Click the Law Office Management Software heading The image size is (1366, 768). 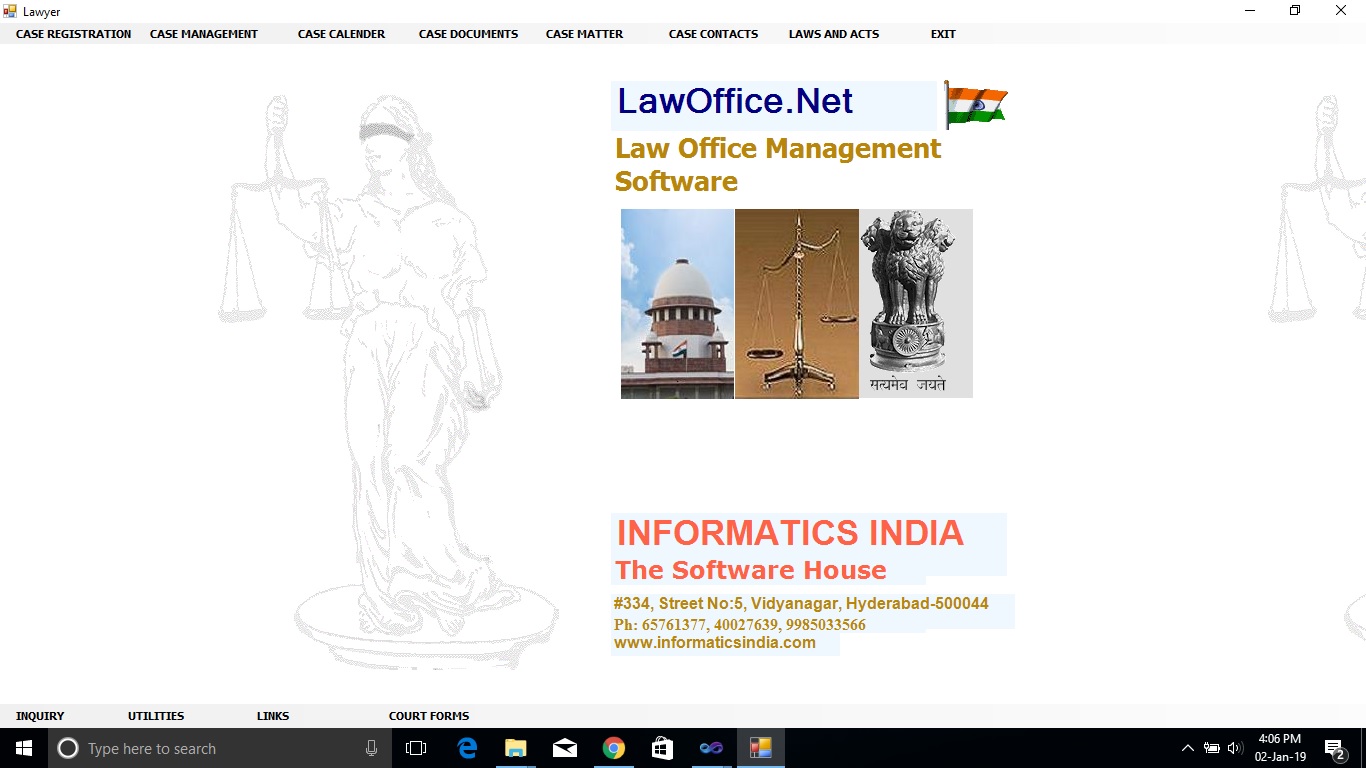[x=778, y=165]
